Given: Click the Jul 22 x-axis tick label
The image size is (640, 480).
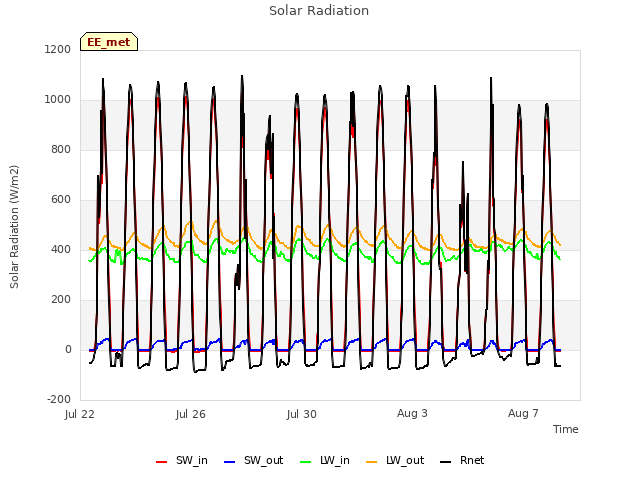Looking at the screenshot, I should click(x=80, y=414).
